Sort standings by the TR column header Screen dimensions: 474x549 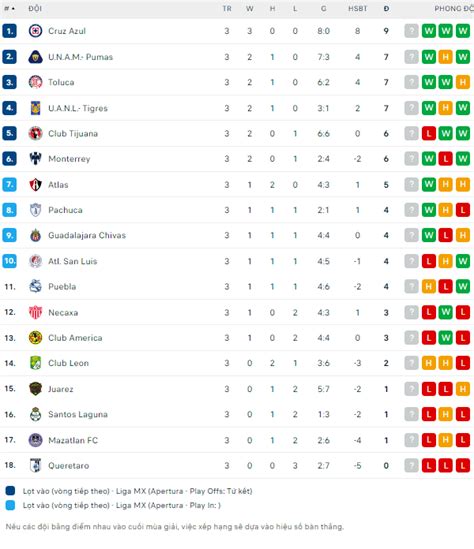(x=227, y=8)
